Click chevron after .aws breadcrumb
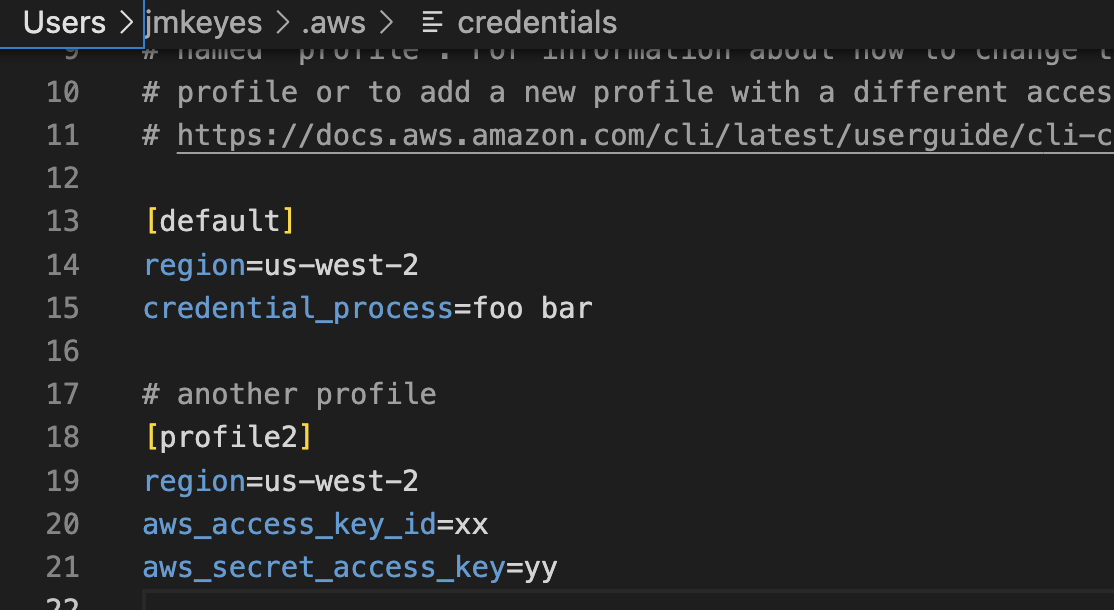The width and height of the screenshot is (1114, 610). 386,23
